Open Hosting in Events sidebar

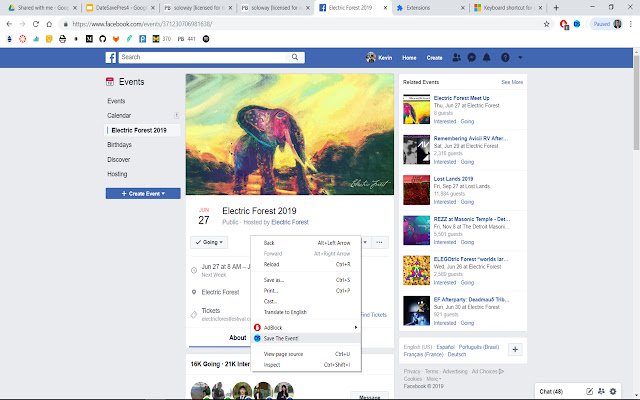pyautogui.click(x=117, y=174)
